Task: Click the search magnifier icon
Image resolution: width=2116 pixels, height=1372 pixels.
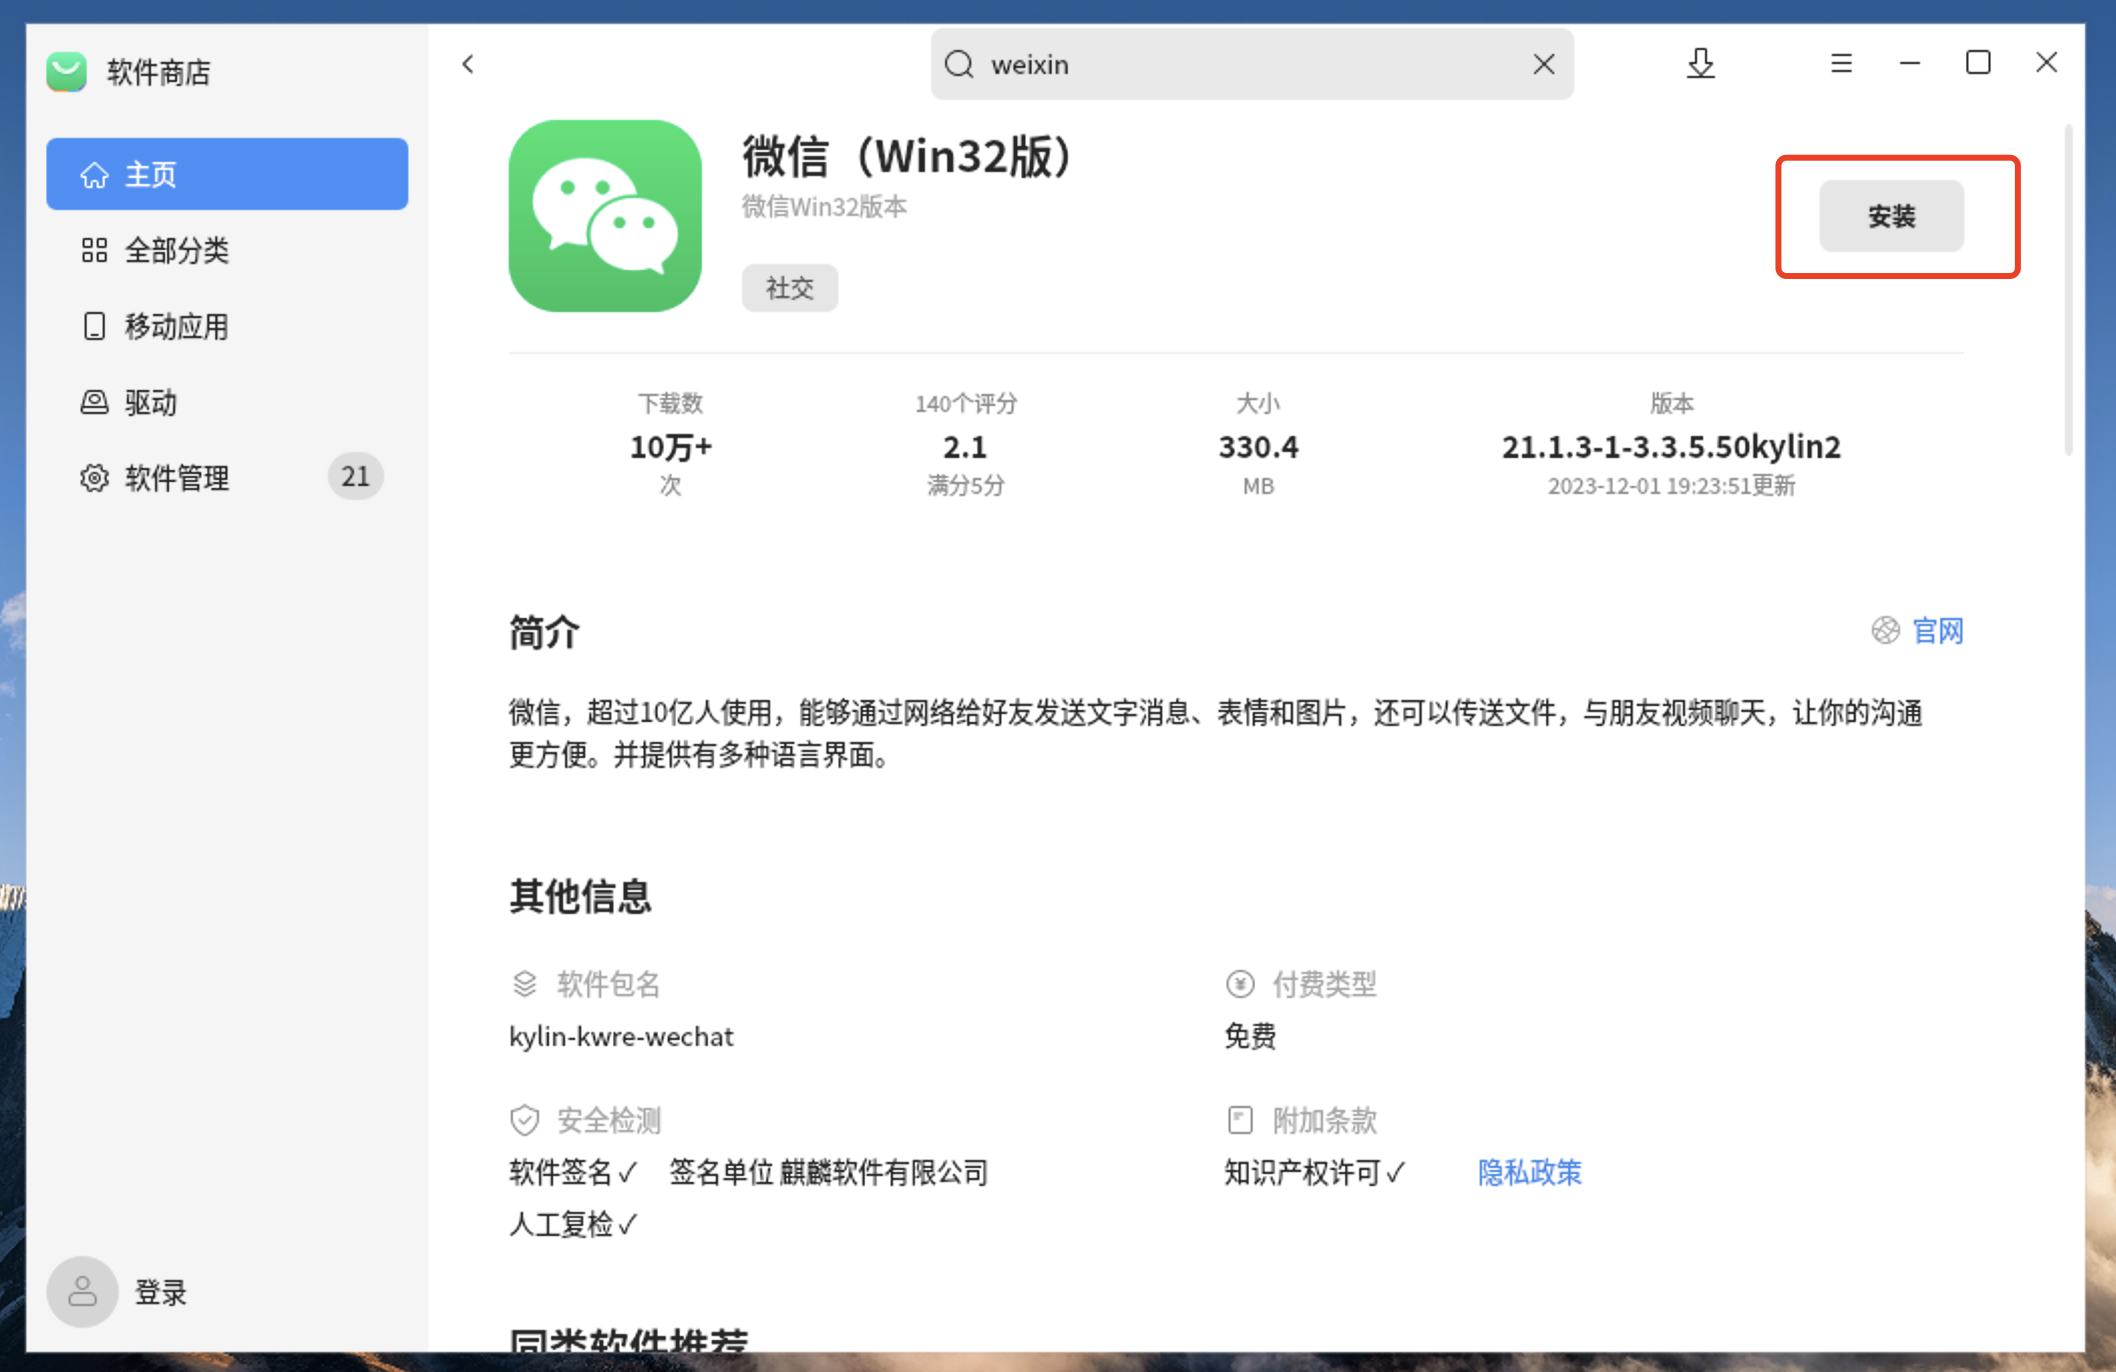Action: point(959,64)
